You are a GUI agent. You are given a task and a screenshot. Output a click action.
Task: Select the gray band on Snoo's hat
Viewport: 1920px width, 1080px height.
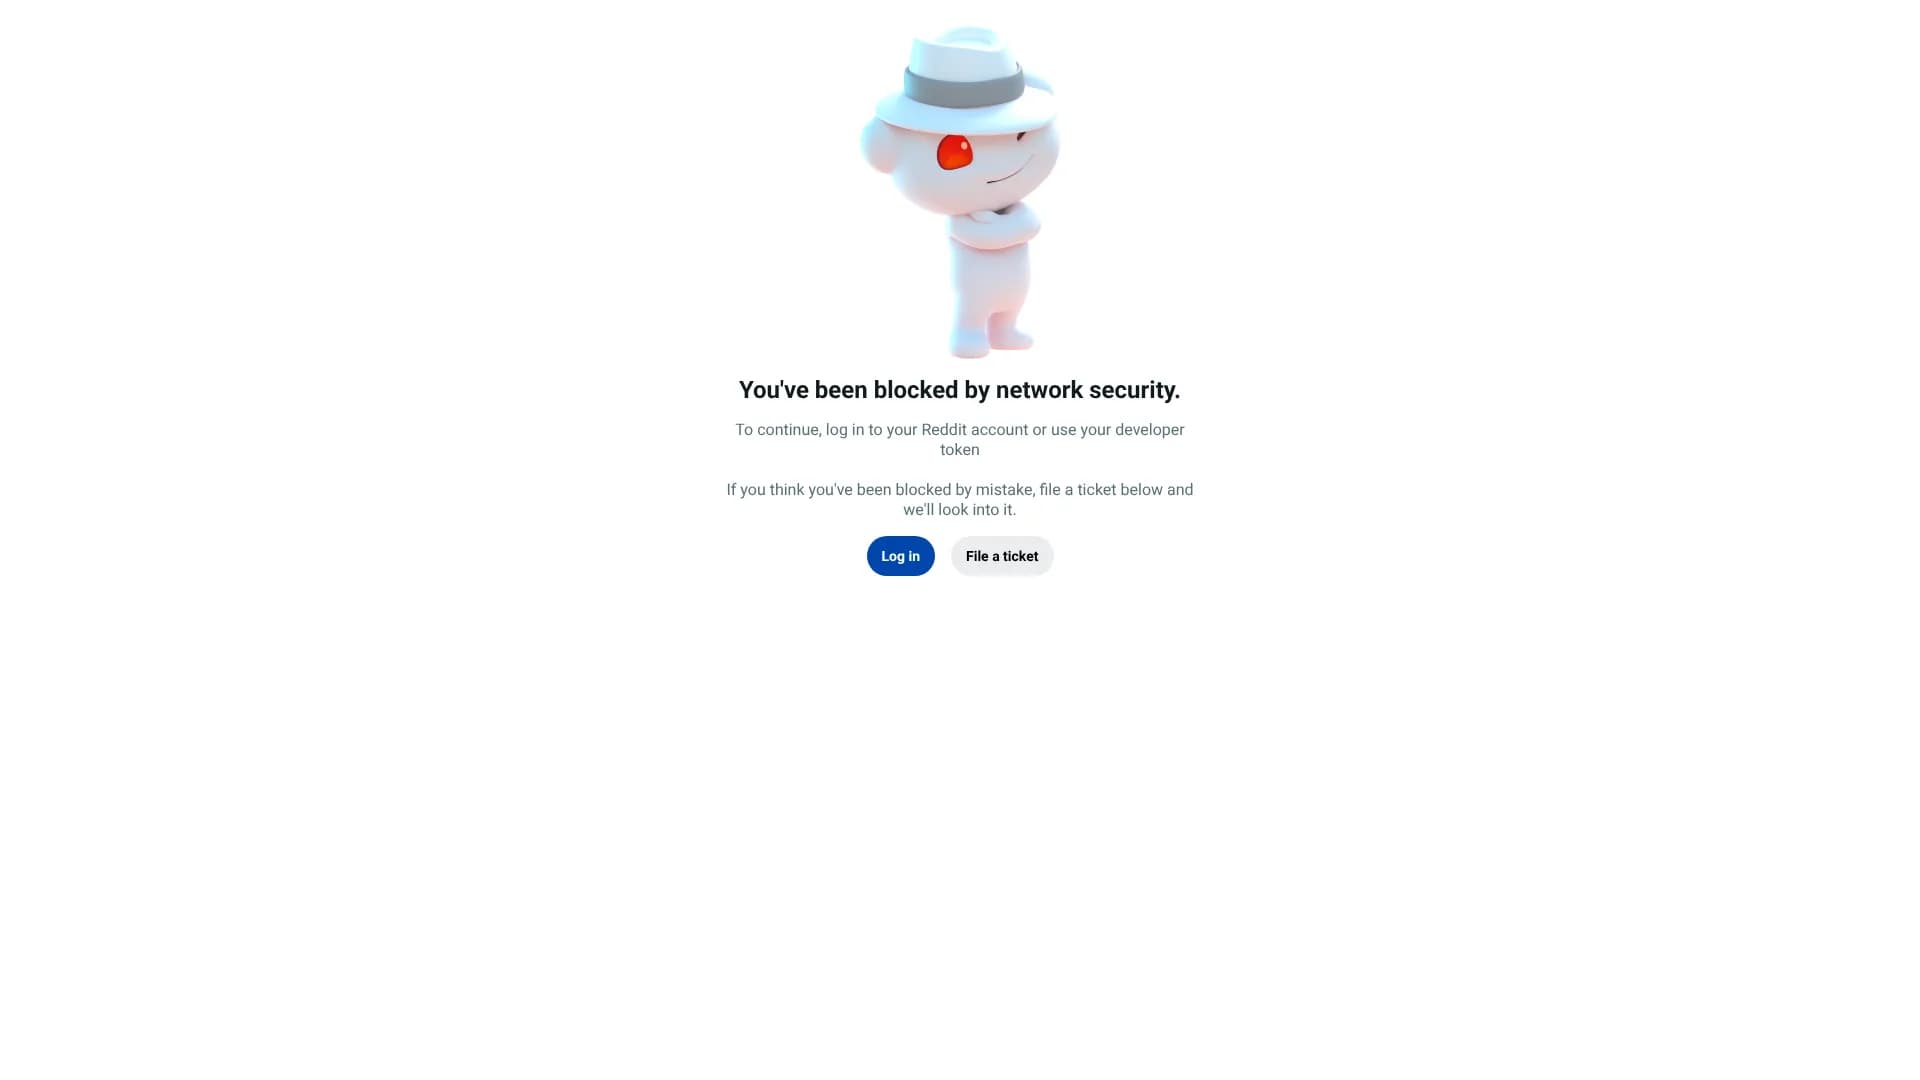pyautogui.click(x=964, y=86)
